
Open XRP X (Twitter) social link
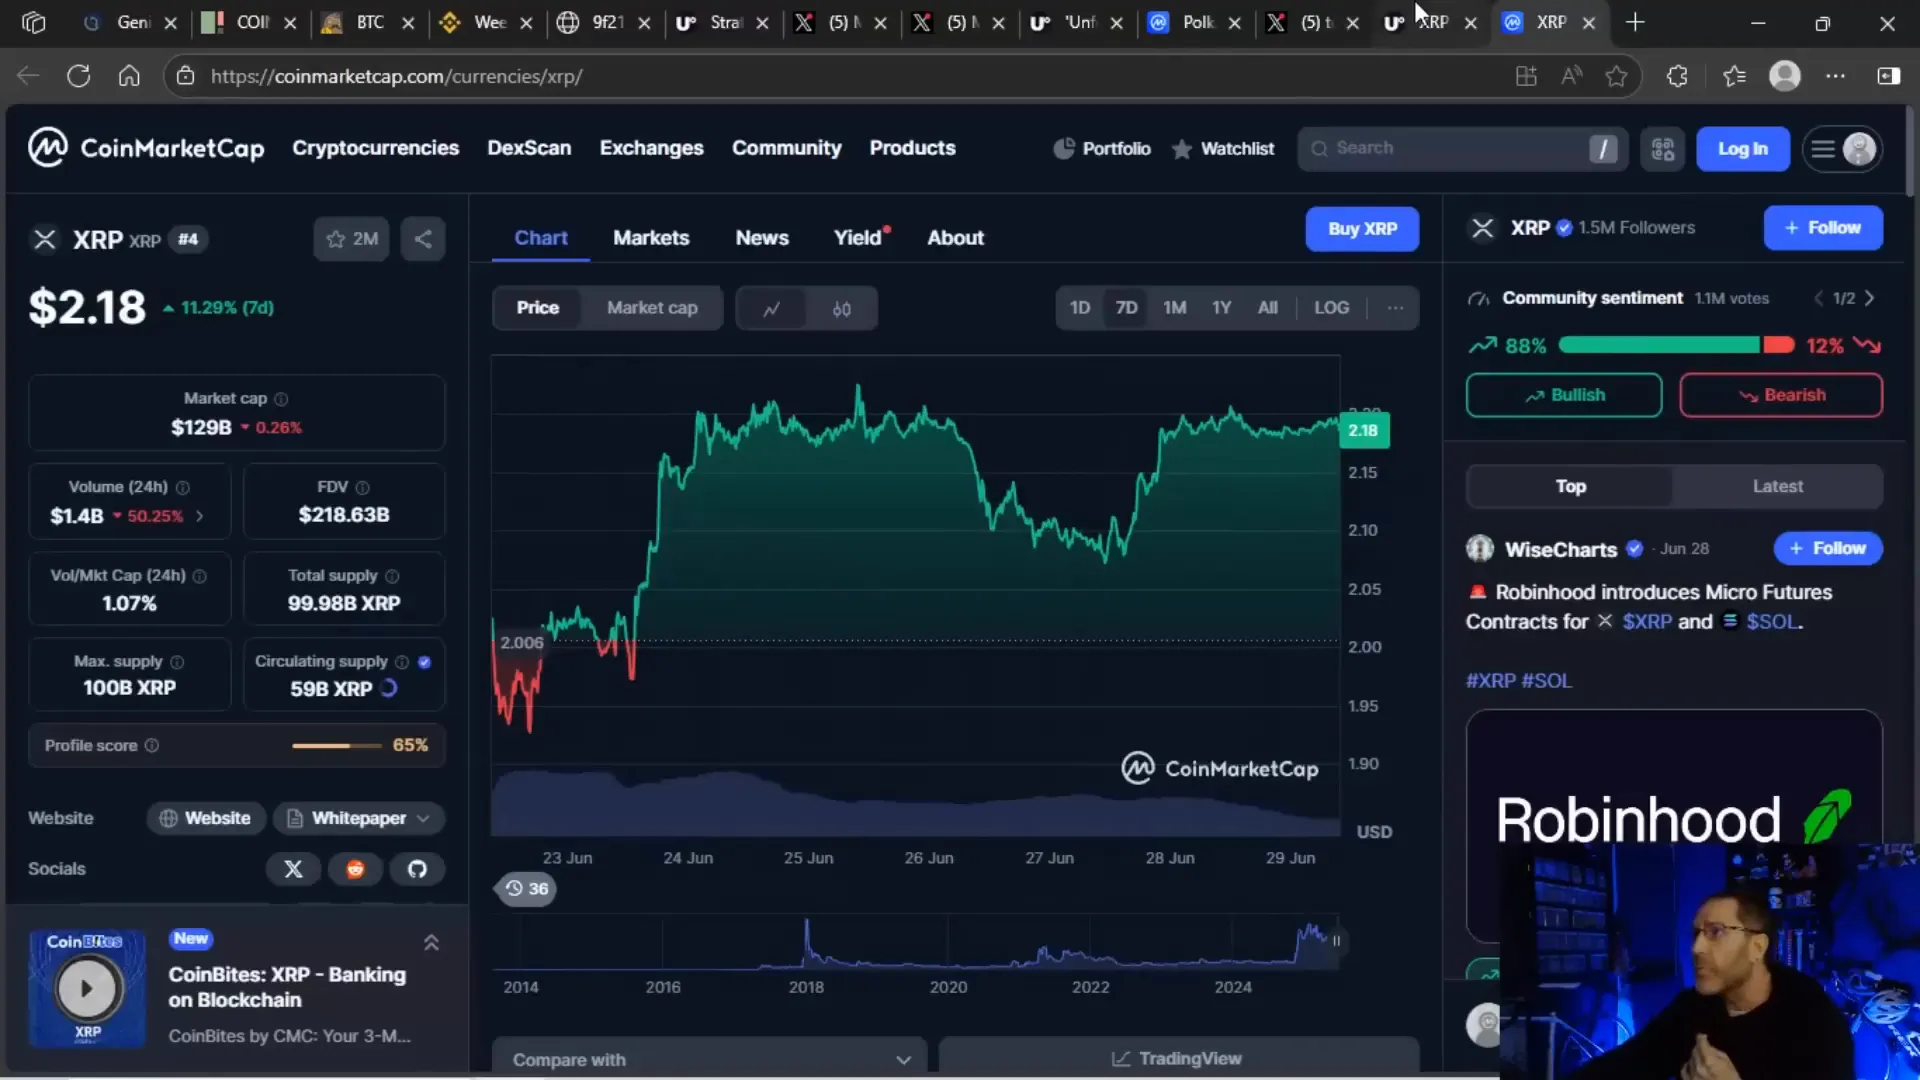coord(293,869)
